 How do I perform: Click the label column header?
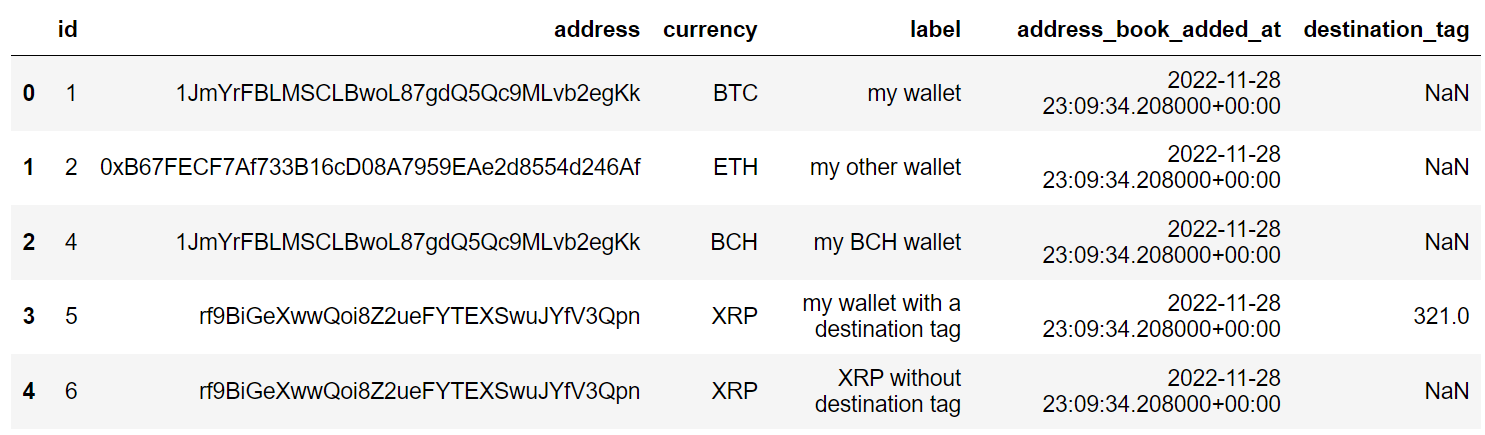935,30
